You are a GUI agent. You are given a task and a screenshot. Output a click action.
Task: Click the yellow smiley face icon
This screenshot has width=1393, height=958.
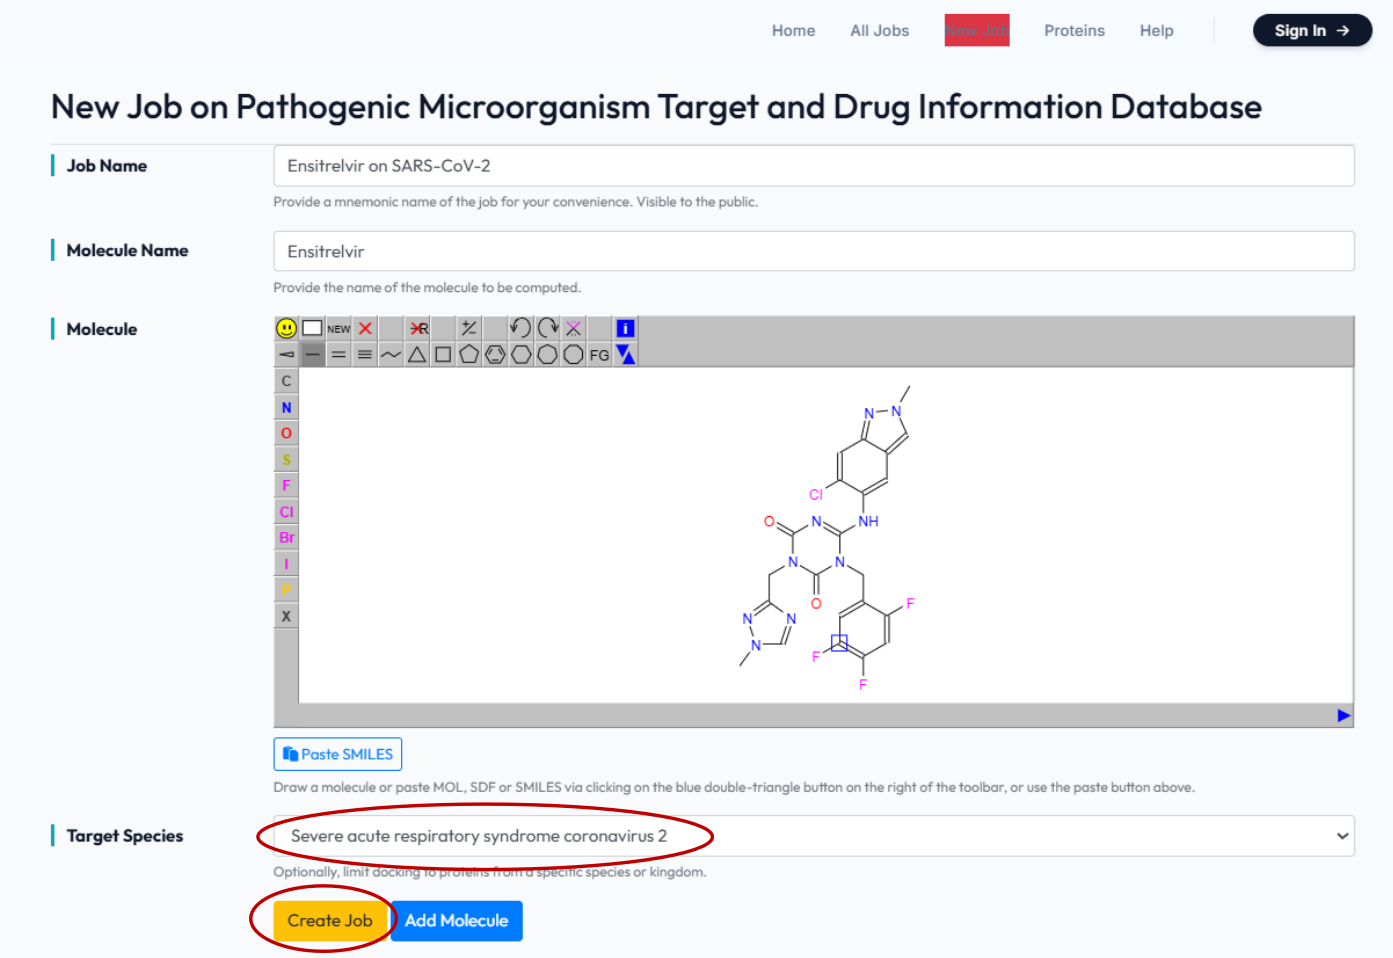coord(286,328)
